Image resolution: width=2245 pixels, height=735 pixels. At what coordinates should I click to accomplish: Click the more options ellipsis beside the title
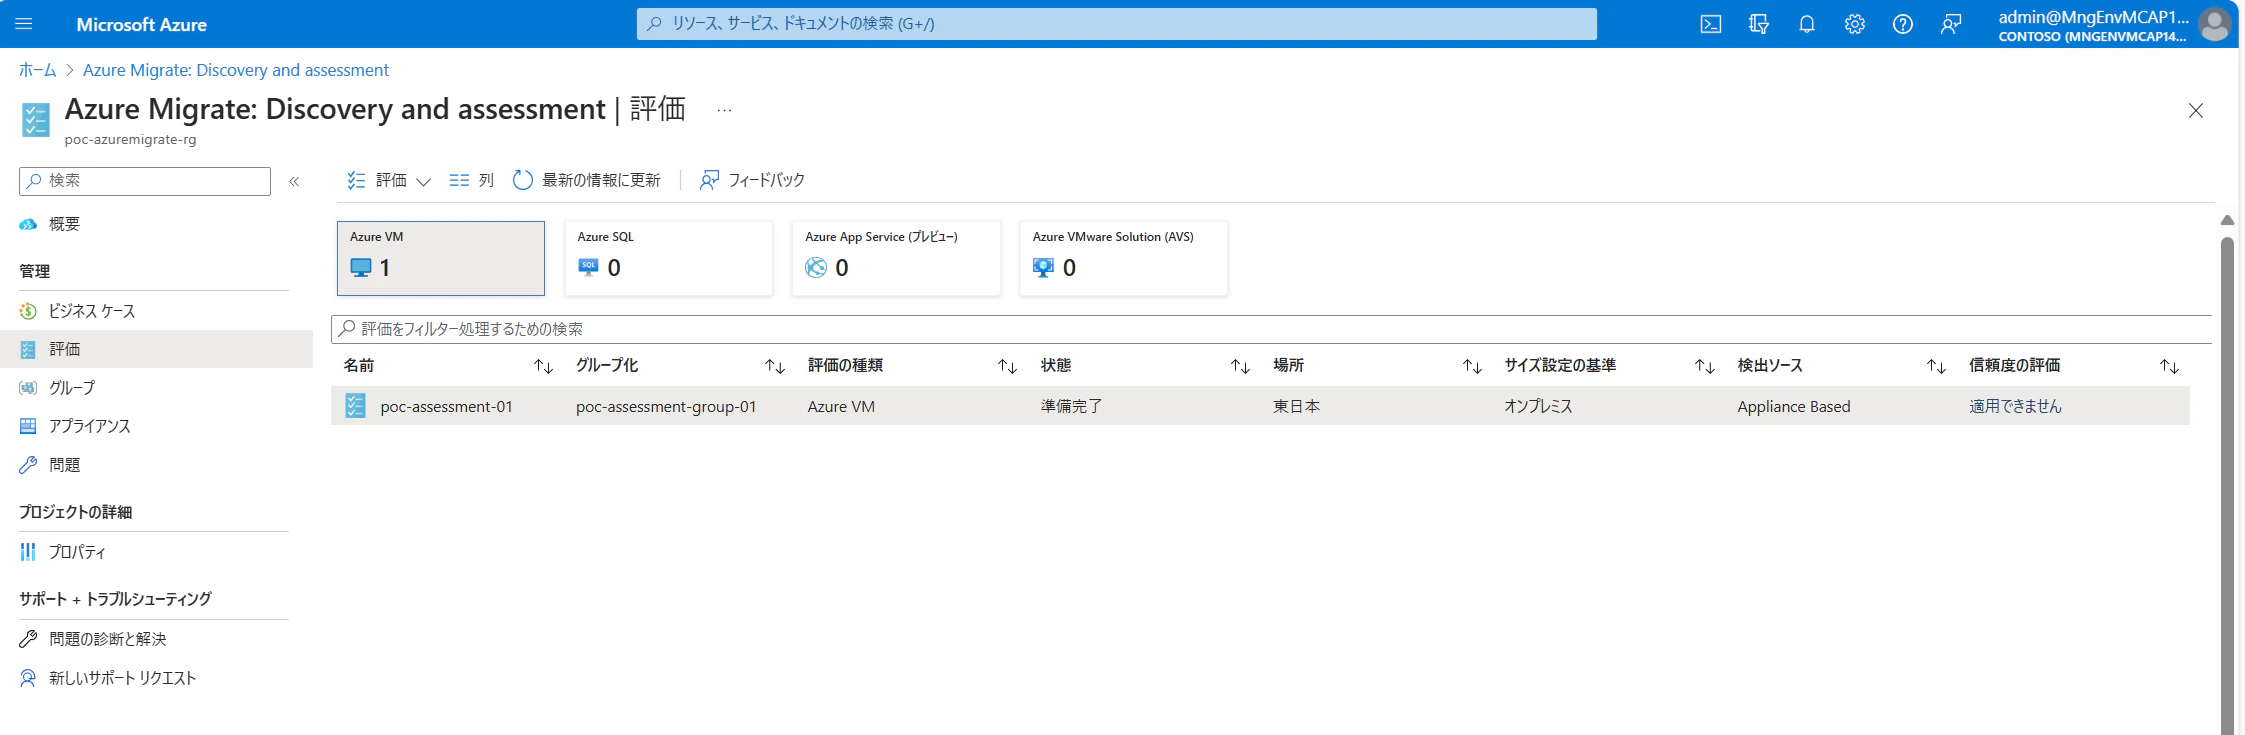[x=725, y=110]
